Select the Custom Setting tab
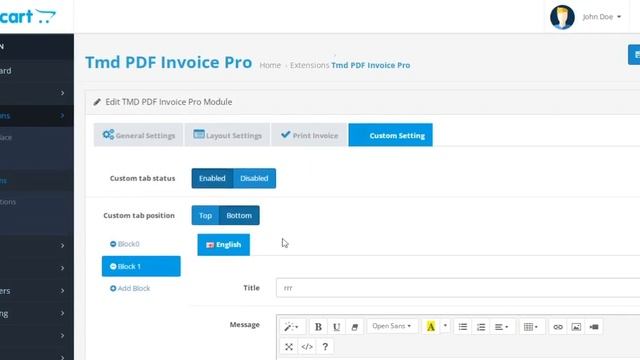Screen dimensions: 640x360 391,135
